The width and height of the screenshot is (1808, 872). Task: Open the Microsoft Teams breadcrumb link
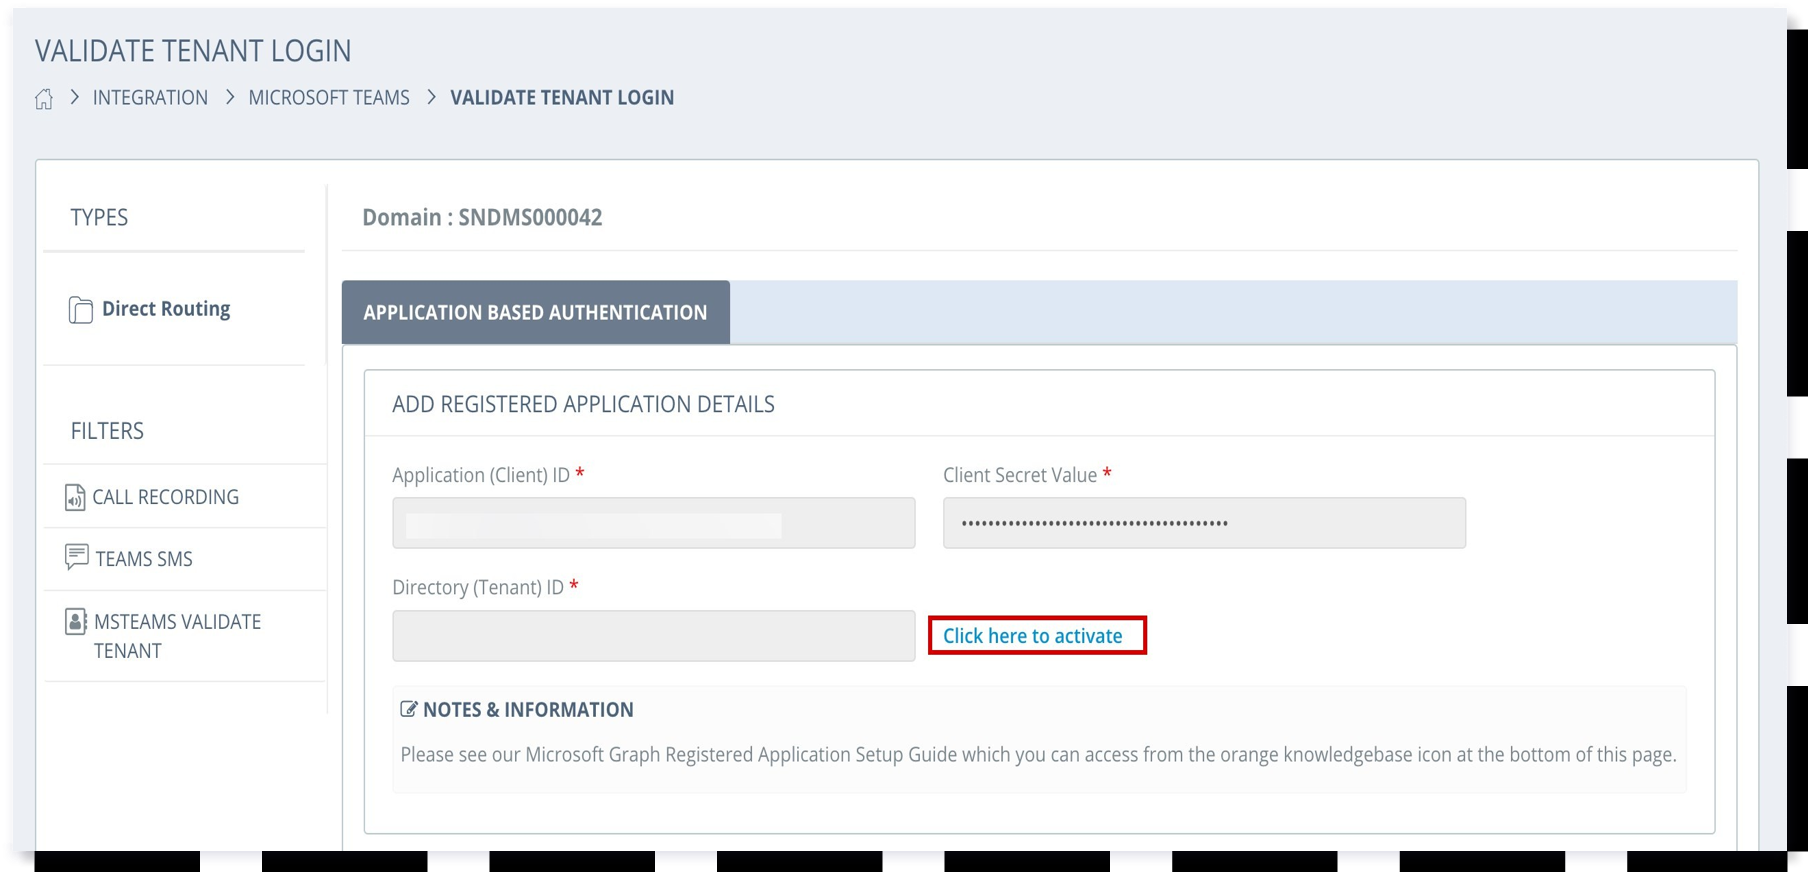(x=329, y=98)
